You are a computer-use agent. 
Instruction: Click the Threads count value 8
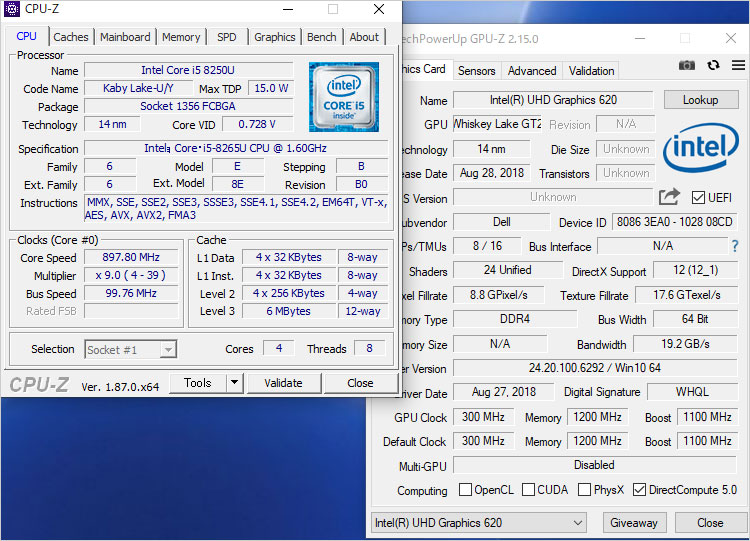[x=369, y=348]
